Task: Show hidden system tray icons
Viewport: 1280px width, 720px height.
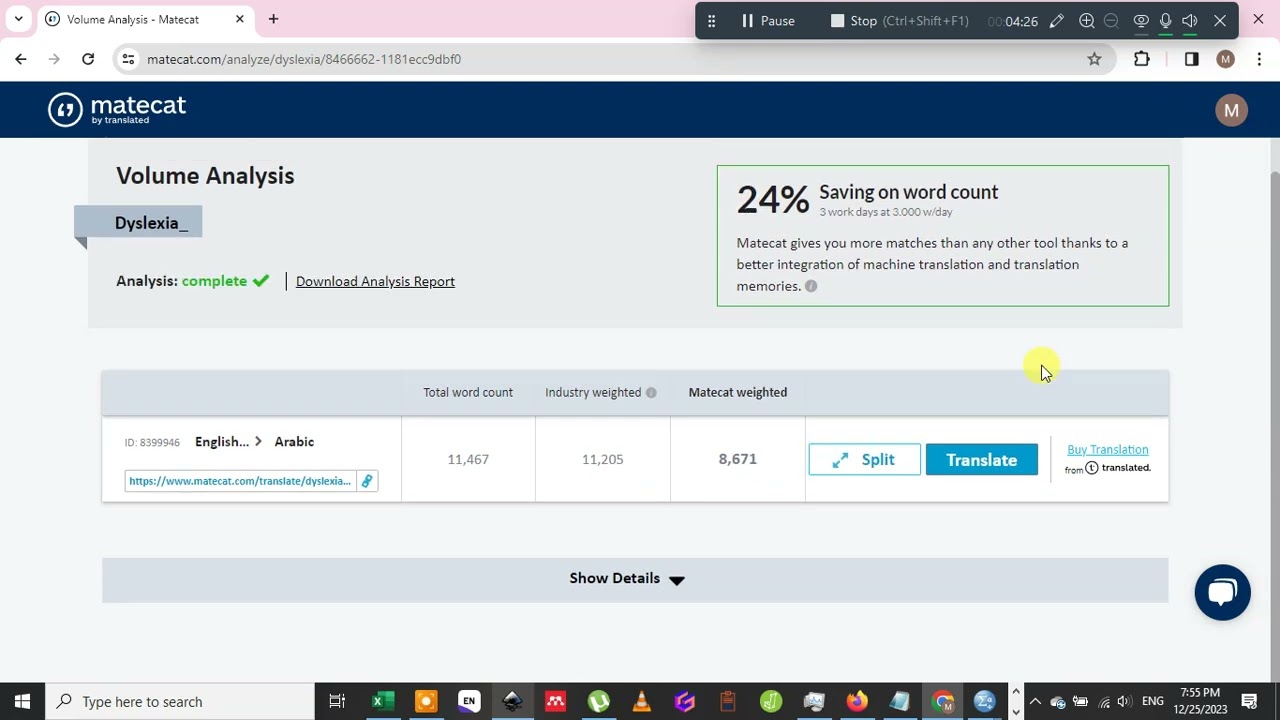Action: pos(1035,701)
